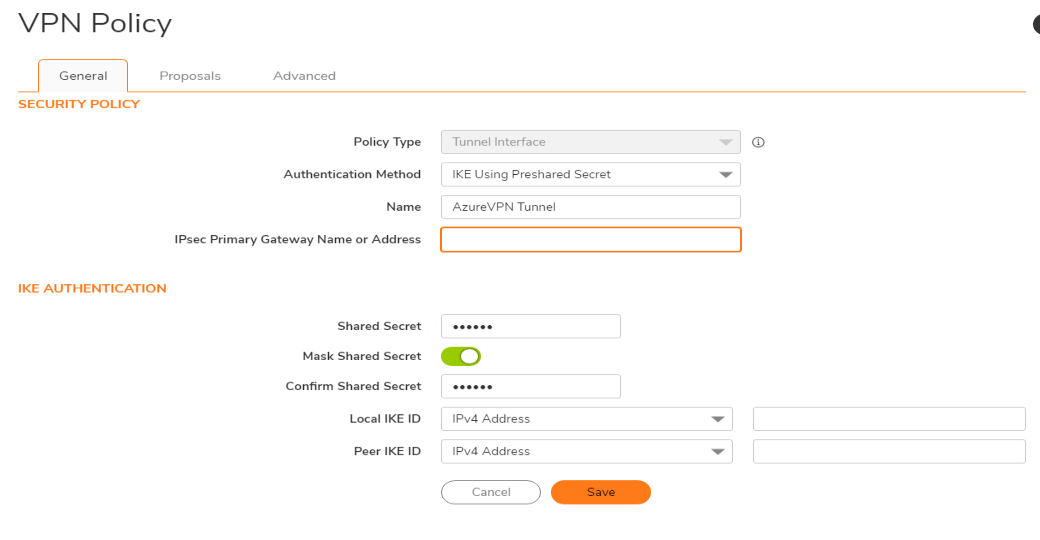Click the dark circle icon at top right
The width and height of the screenshot is (1040, 540).
(x=1036, y=25)
